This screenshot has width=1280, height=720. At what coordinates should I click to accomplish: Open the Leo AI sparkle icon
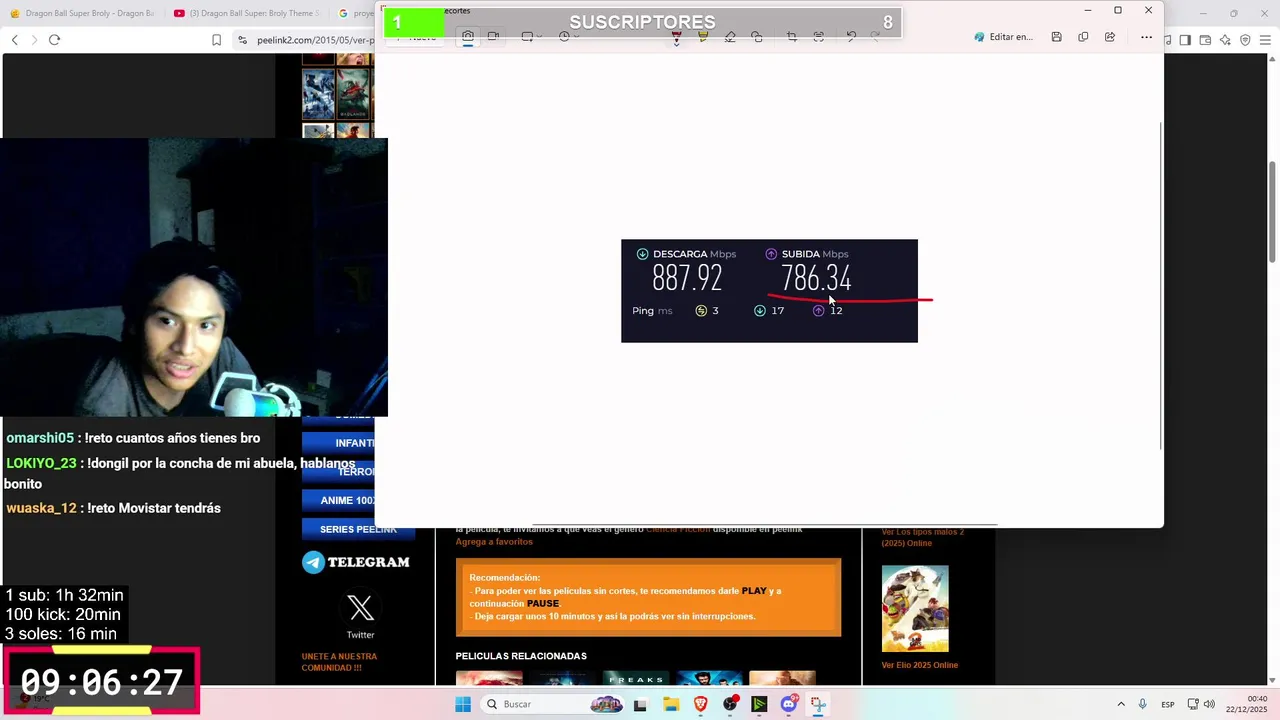pyautogui.click(x=1225, y=40)
